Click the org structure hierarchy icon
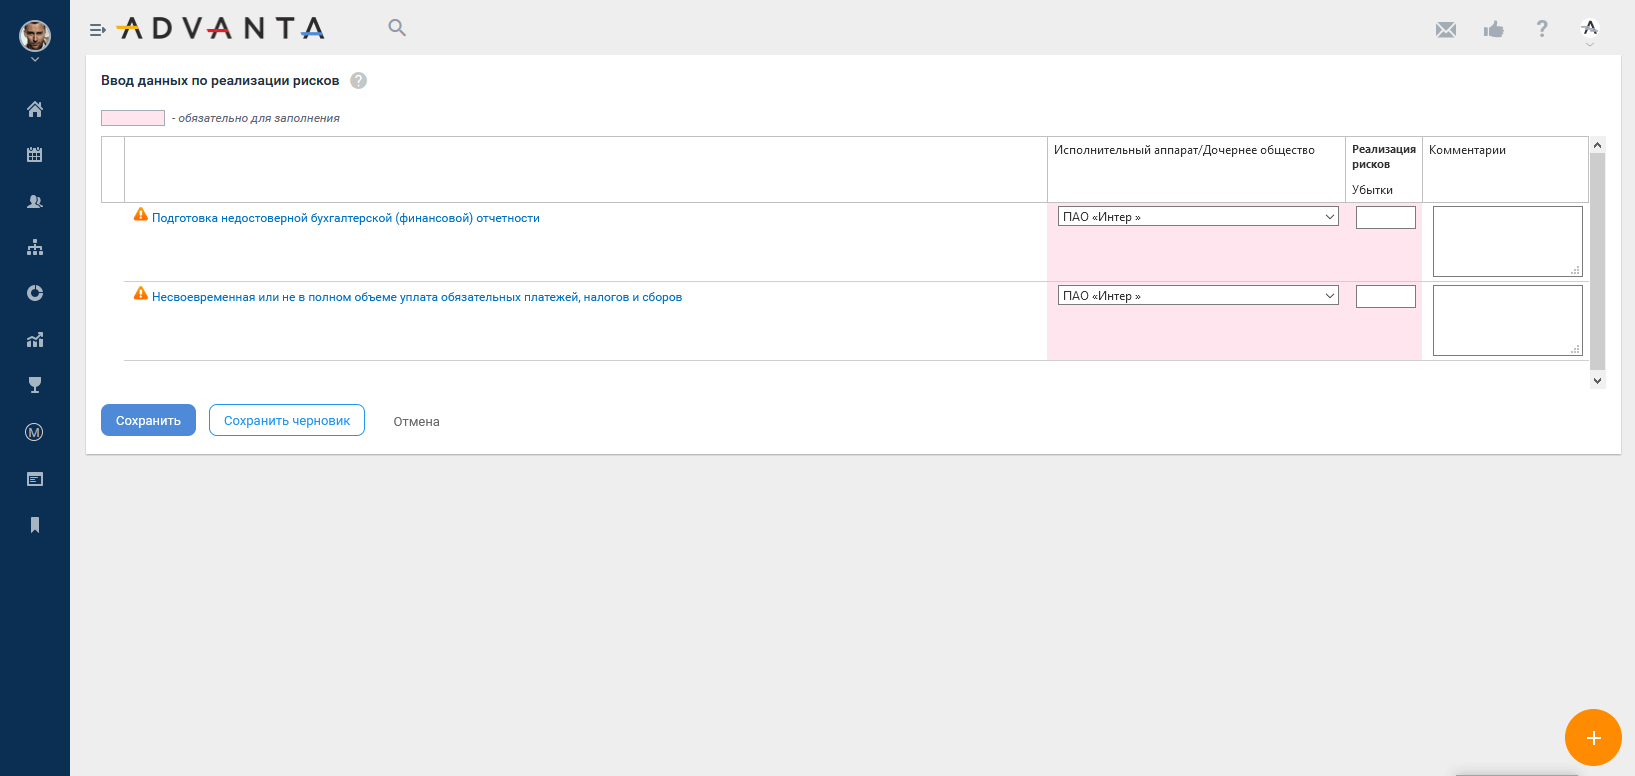 click(x=35, y=247)
